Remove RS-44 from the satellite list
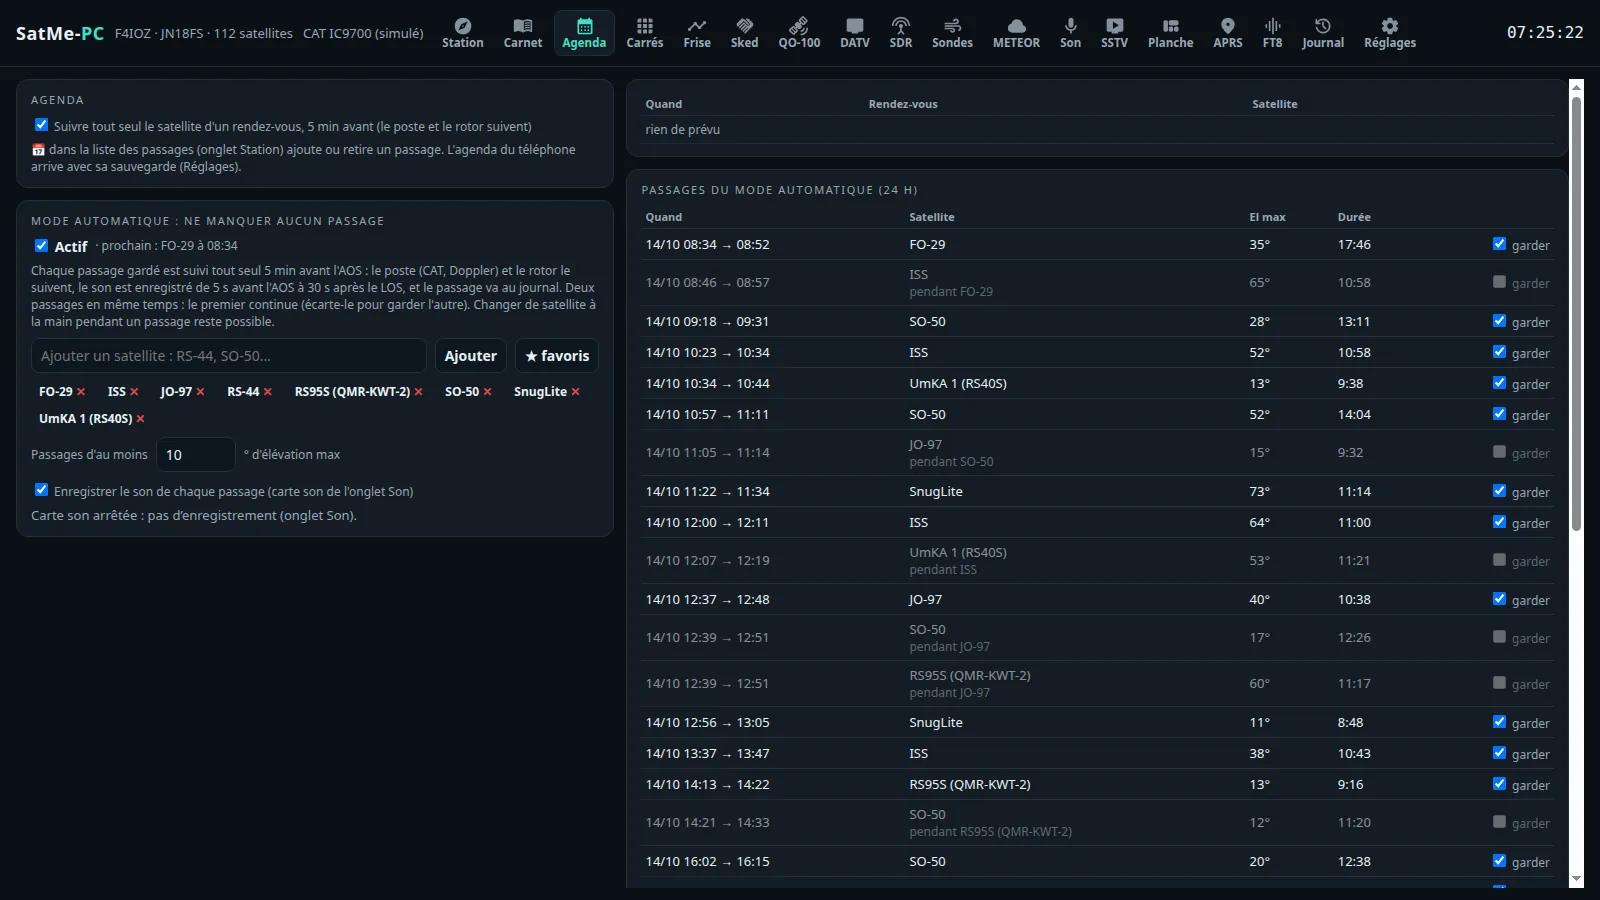The height and width of the screenshot is (900, 1600). point(267,392)
